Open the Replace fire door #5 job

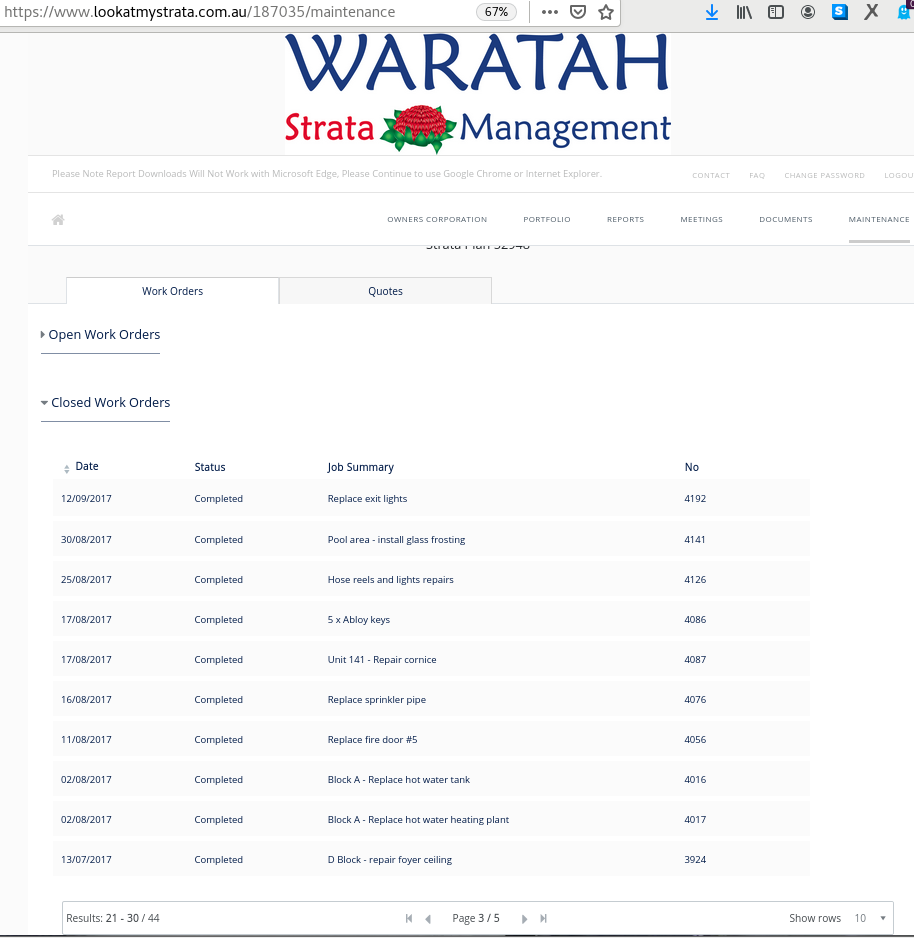coord(372,740)
